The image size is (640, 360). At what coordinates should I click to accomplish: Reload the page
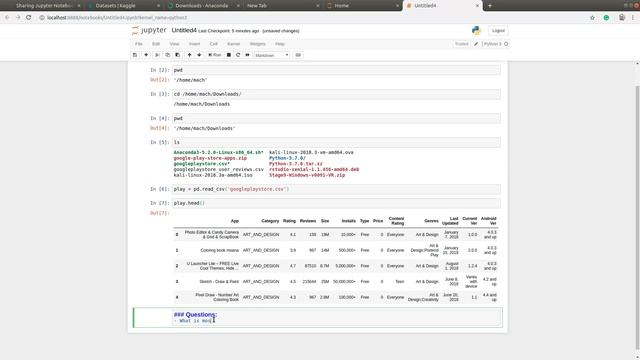click(x=29, y=18)
